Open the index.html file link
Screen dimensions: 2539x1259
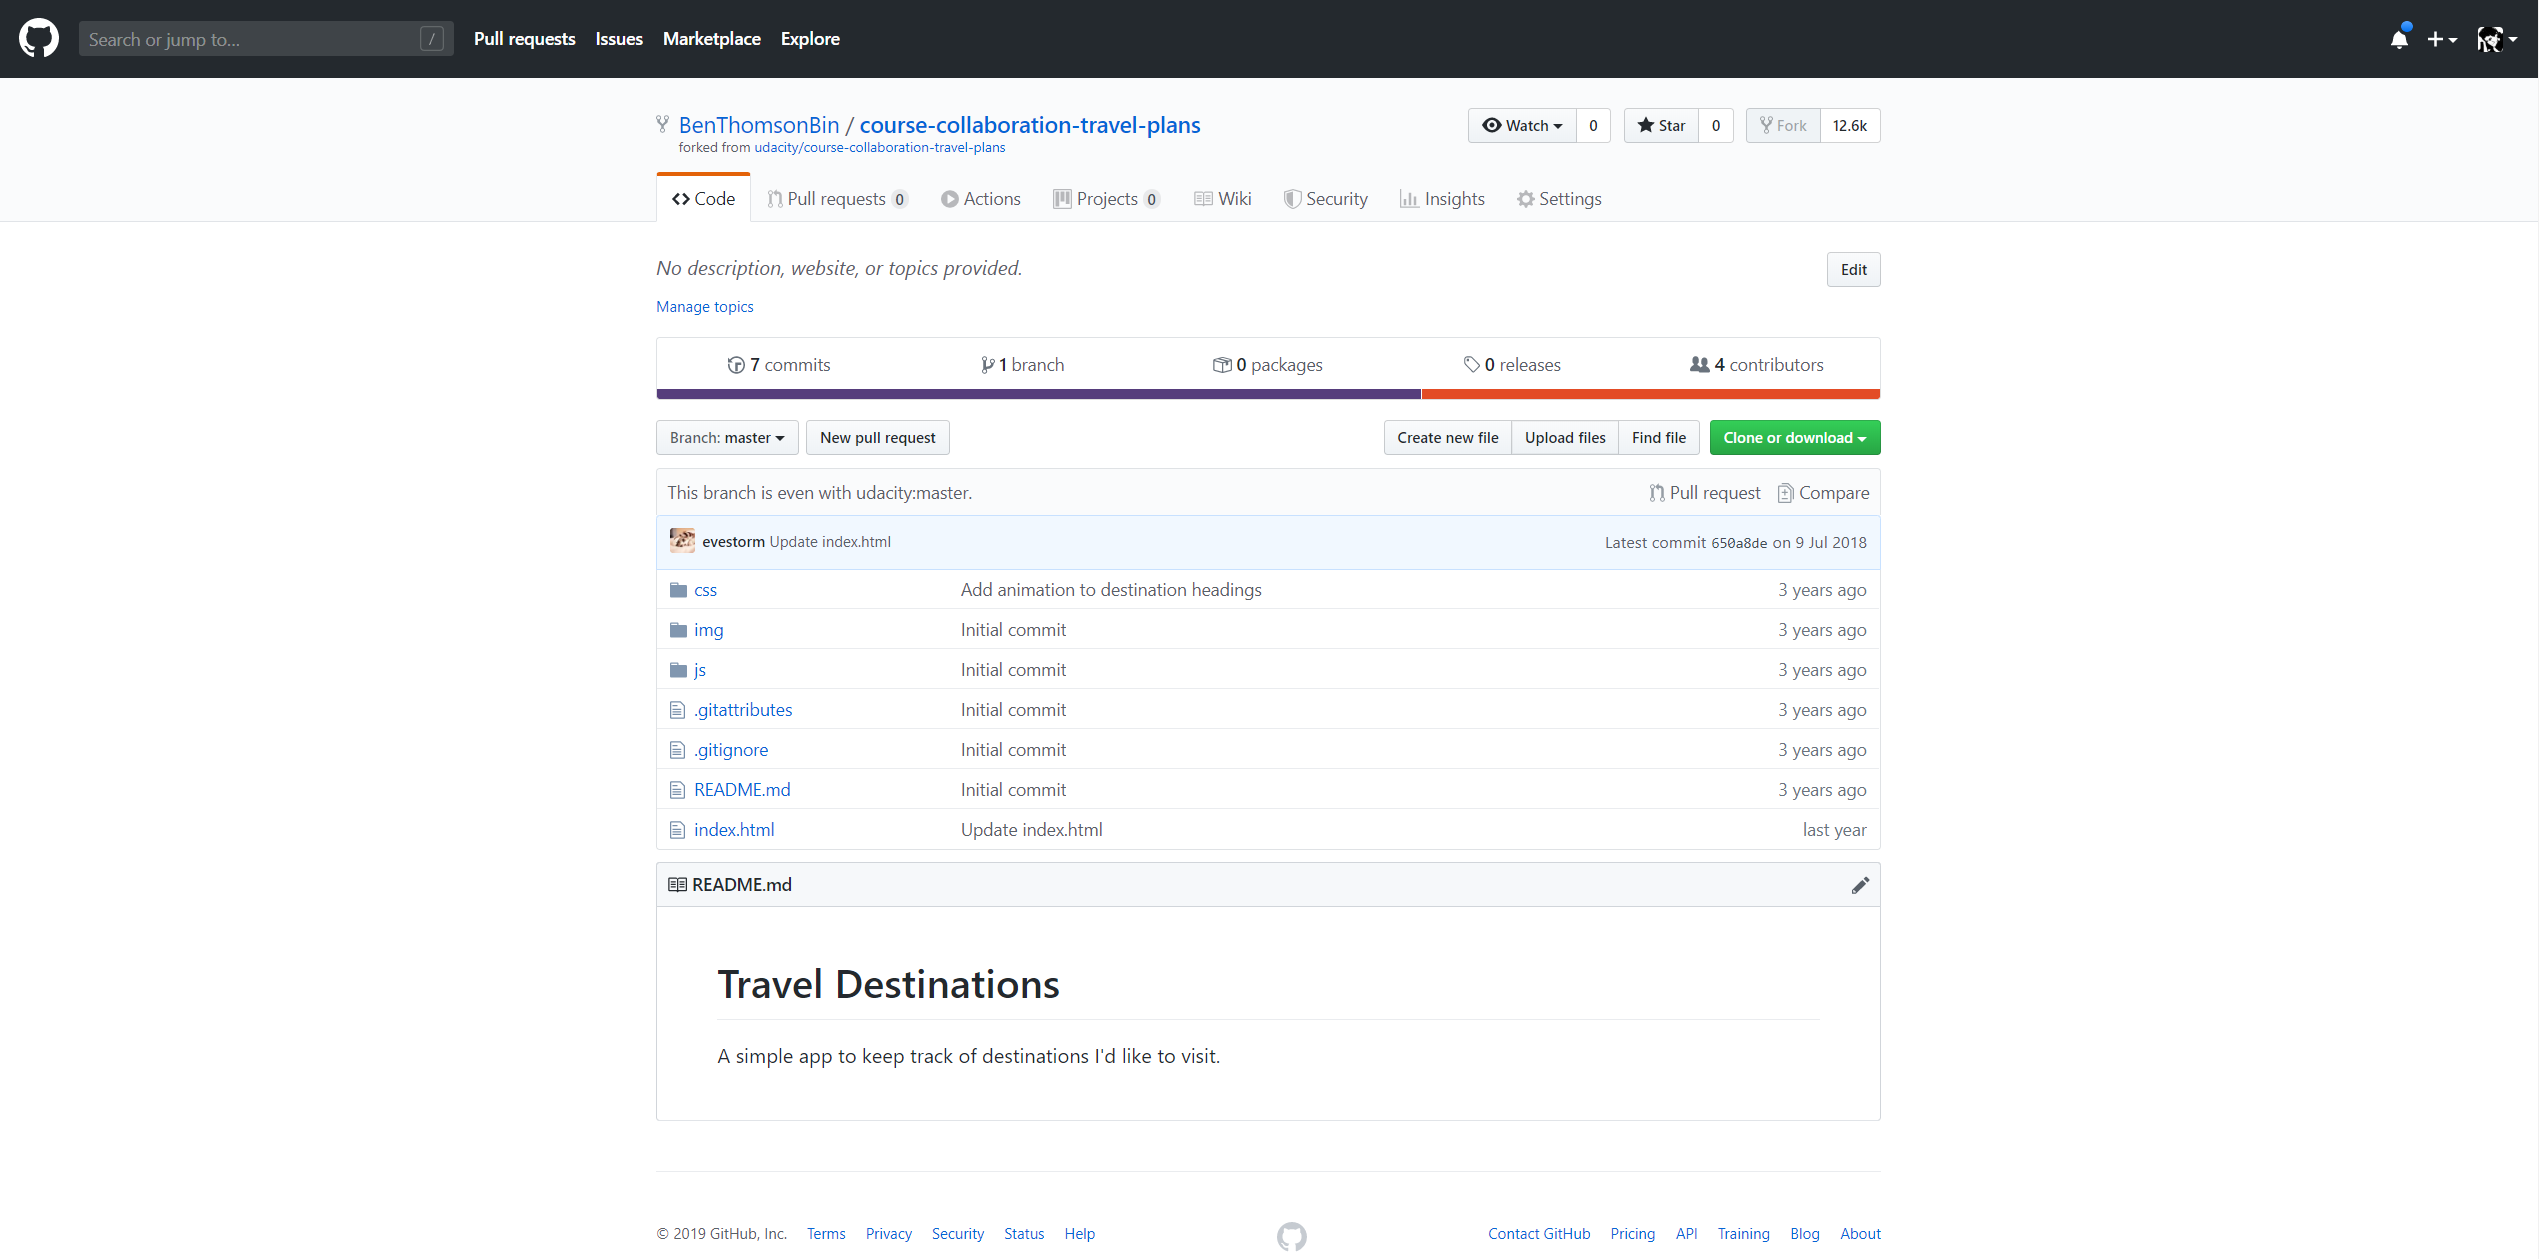735,829
